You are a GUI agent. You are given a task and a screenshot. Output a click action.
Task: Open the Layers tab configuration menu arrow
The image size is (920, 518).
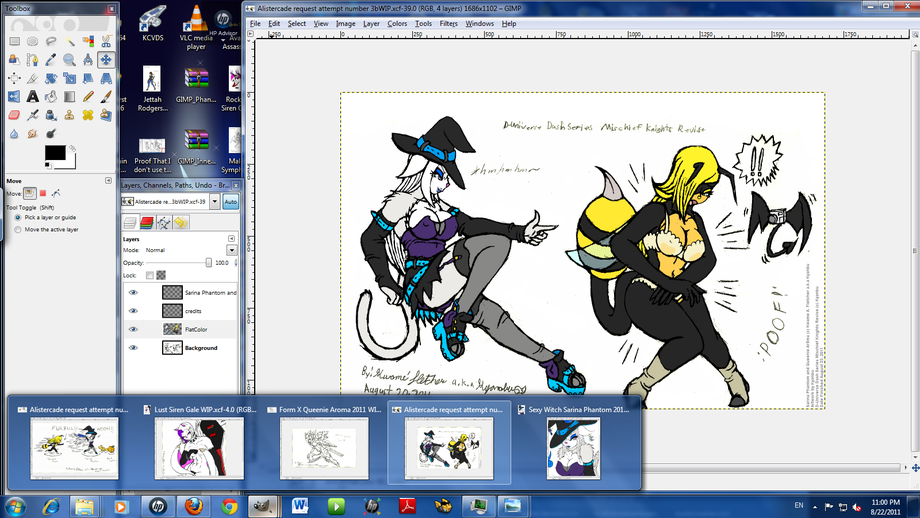point(231,239)
